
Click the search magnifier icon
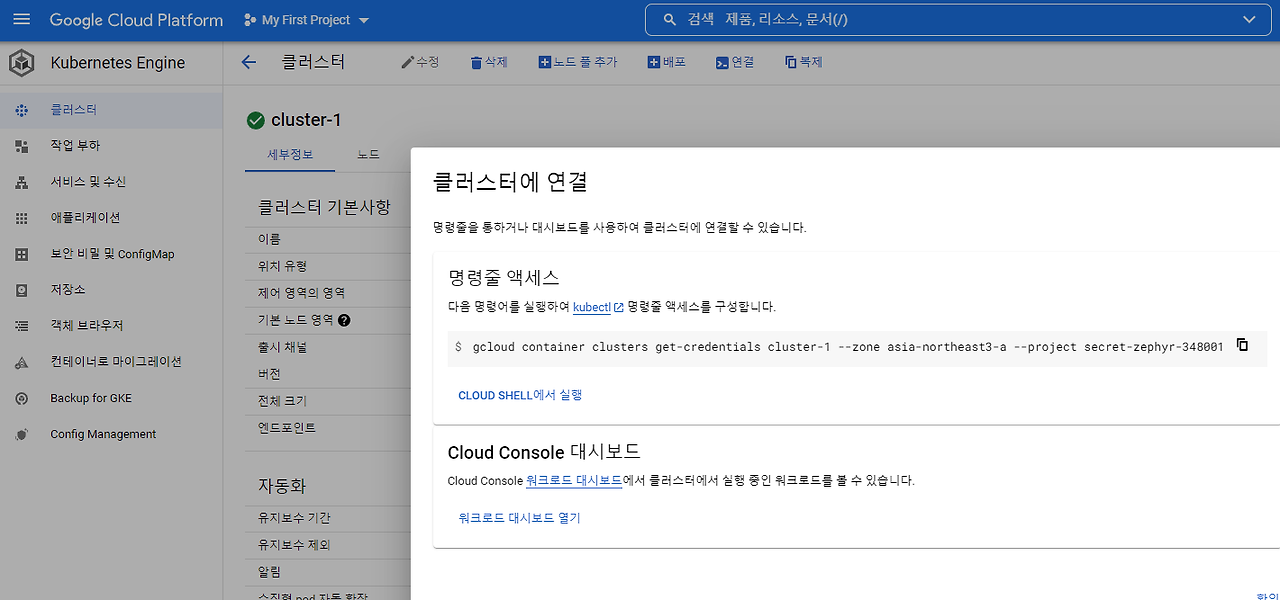click(670, 20)
